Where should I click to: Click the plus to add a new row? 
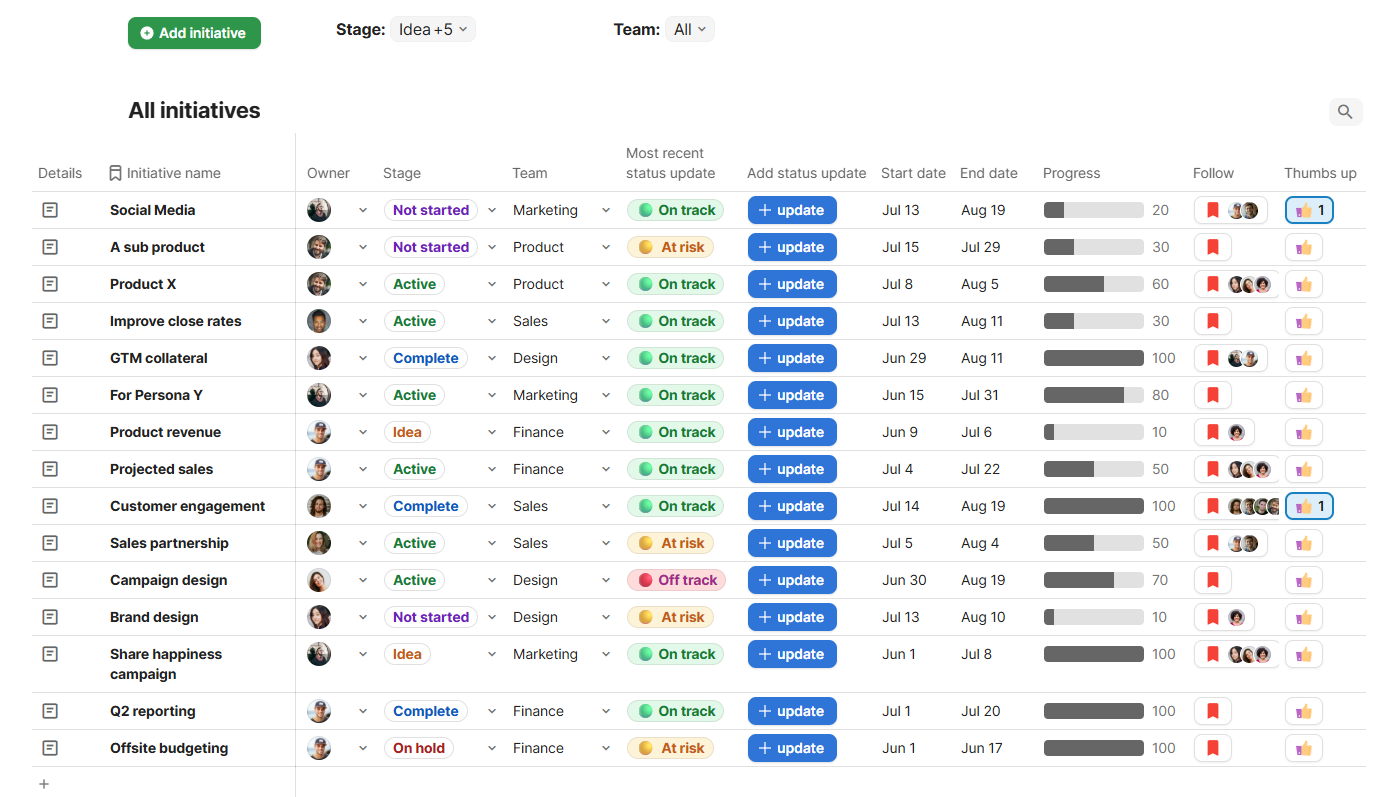coord(43,784)
